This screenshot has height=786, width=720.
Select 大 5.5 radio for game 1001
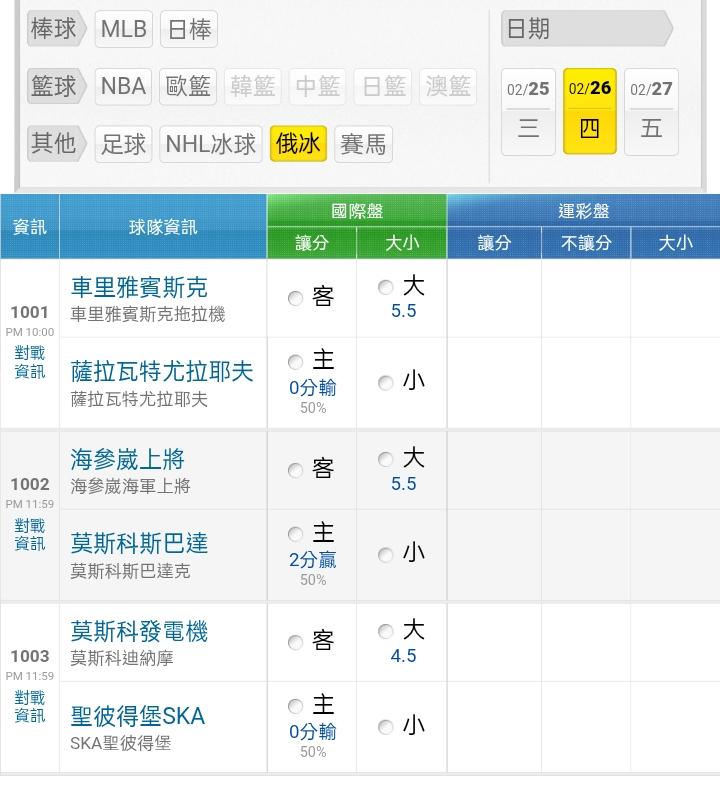pyautogui.click(x=385, y=287)
